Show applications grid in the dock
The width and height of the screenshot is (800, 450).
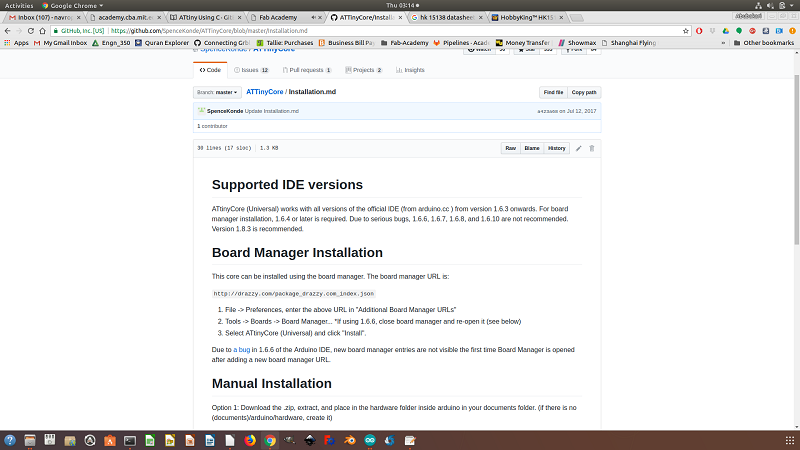tap(789, 440)
